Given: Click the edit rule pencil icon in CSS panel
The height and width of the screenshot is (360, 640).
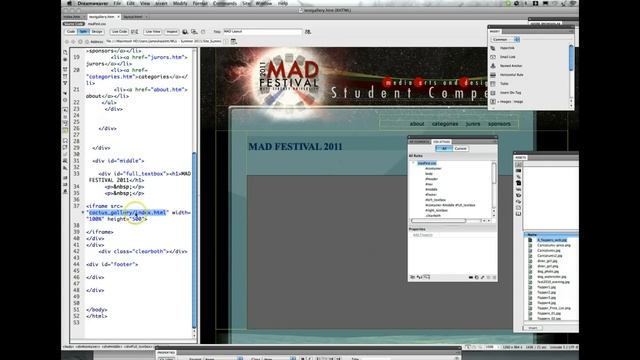Looking at the screenshot, I should [482, 277].
